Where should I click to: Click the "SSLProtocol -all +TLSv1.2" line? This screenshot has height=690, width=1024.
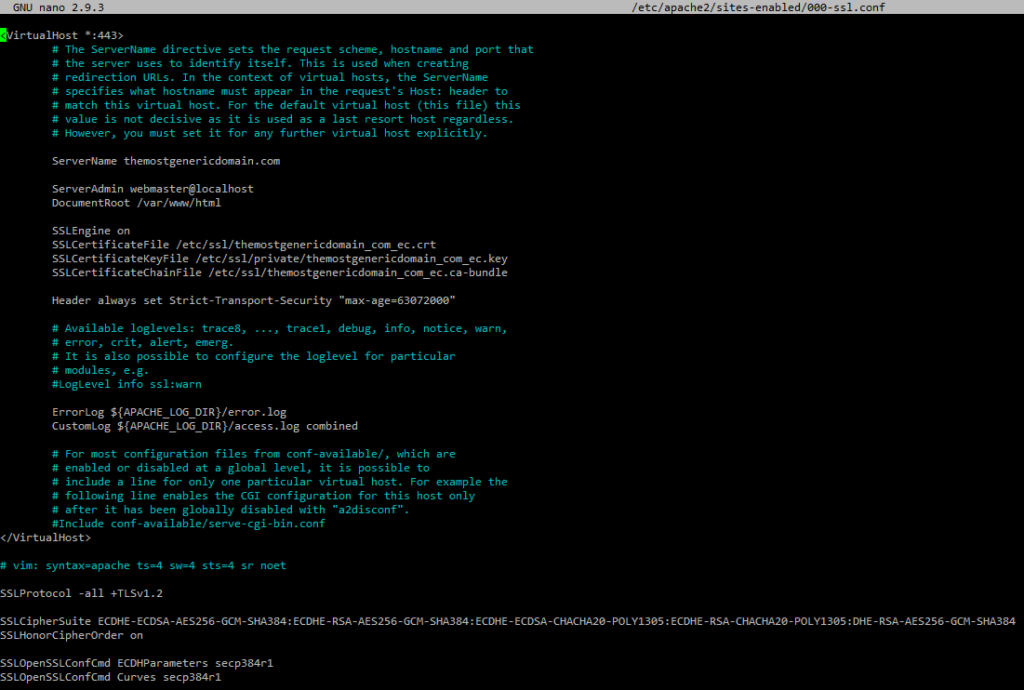pyautogui.click(x=82, y=594)
